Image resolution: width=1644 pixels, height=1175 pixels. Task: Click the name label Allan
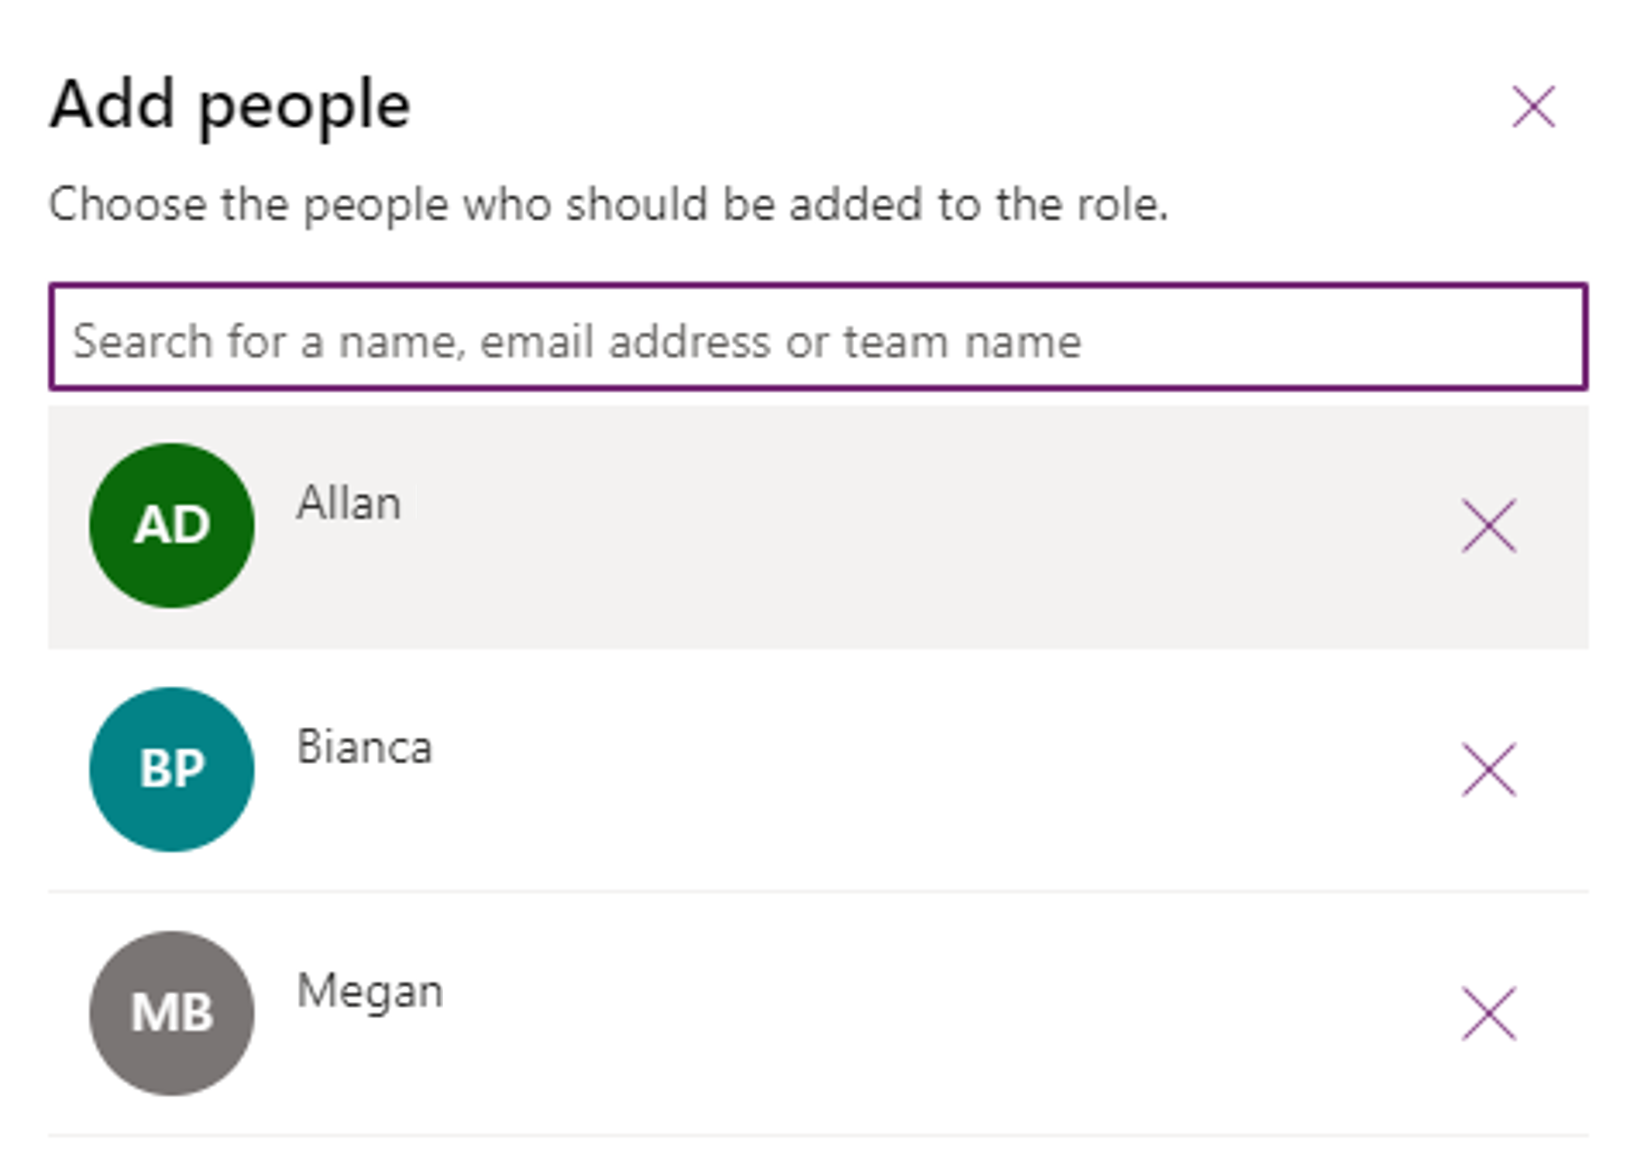(349, 503)
